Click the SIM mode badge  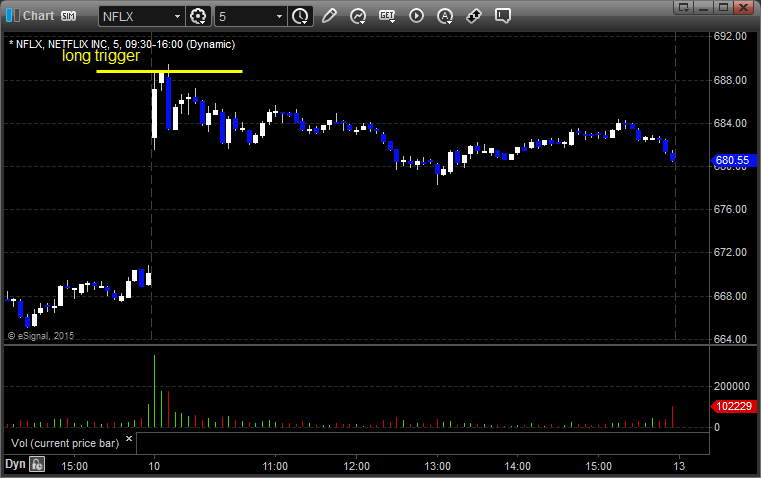(68, 16)
